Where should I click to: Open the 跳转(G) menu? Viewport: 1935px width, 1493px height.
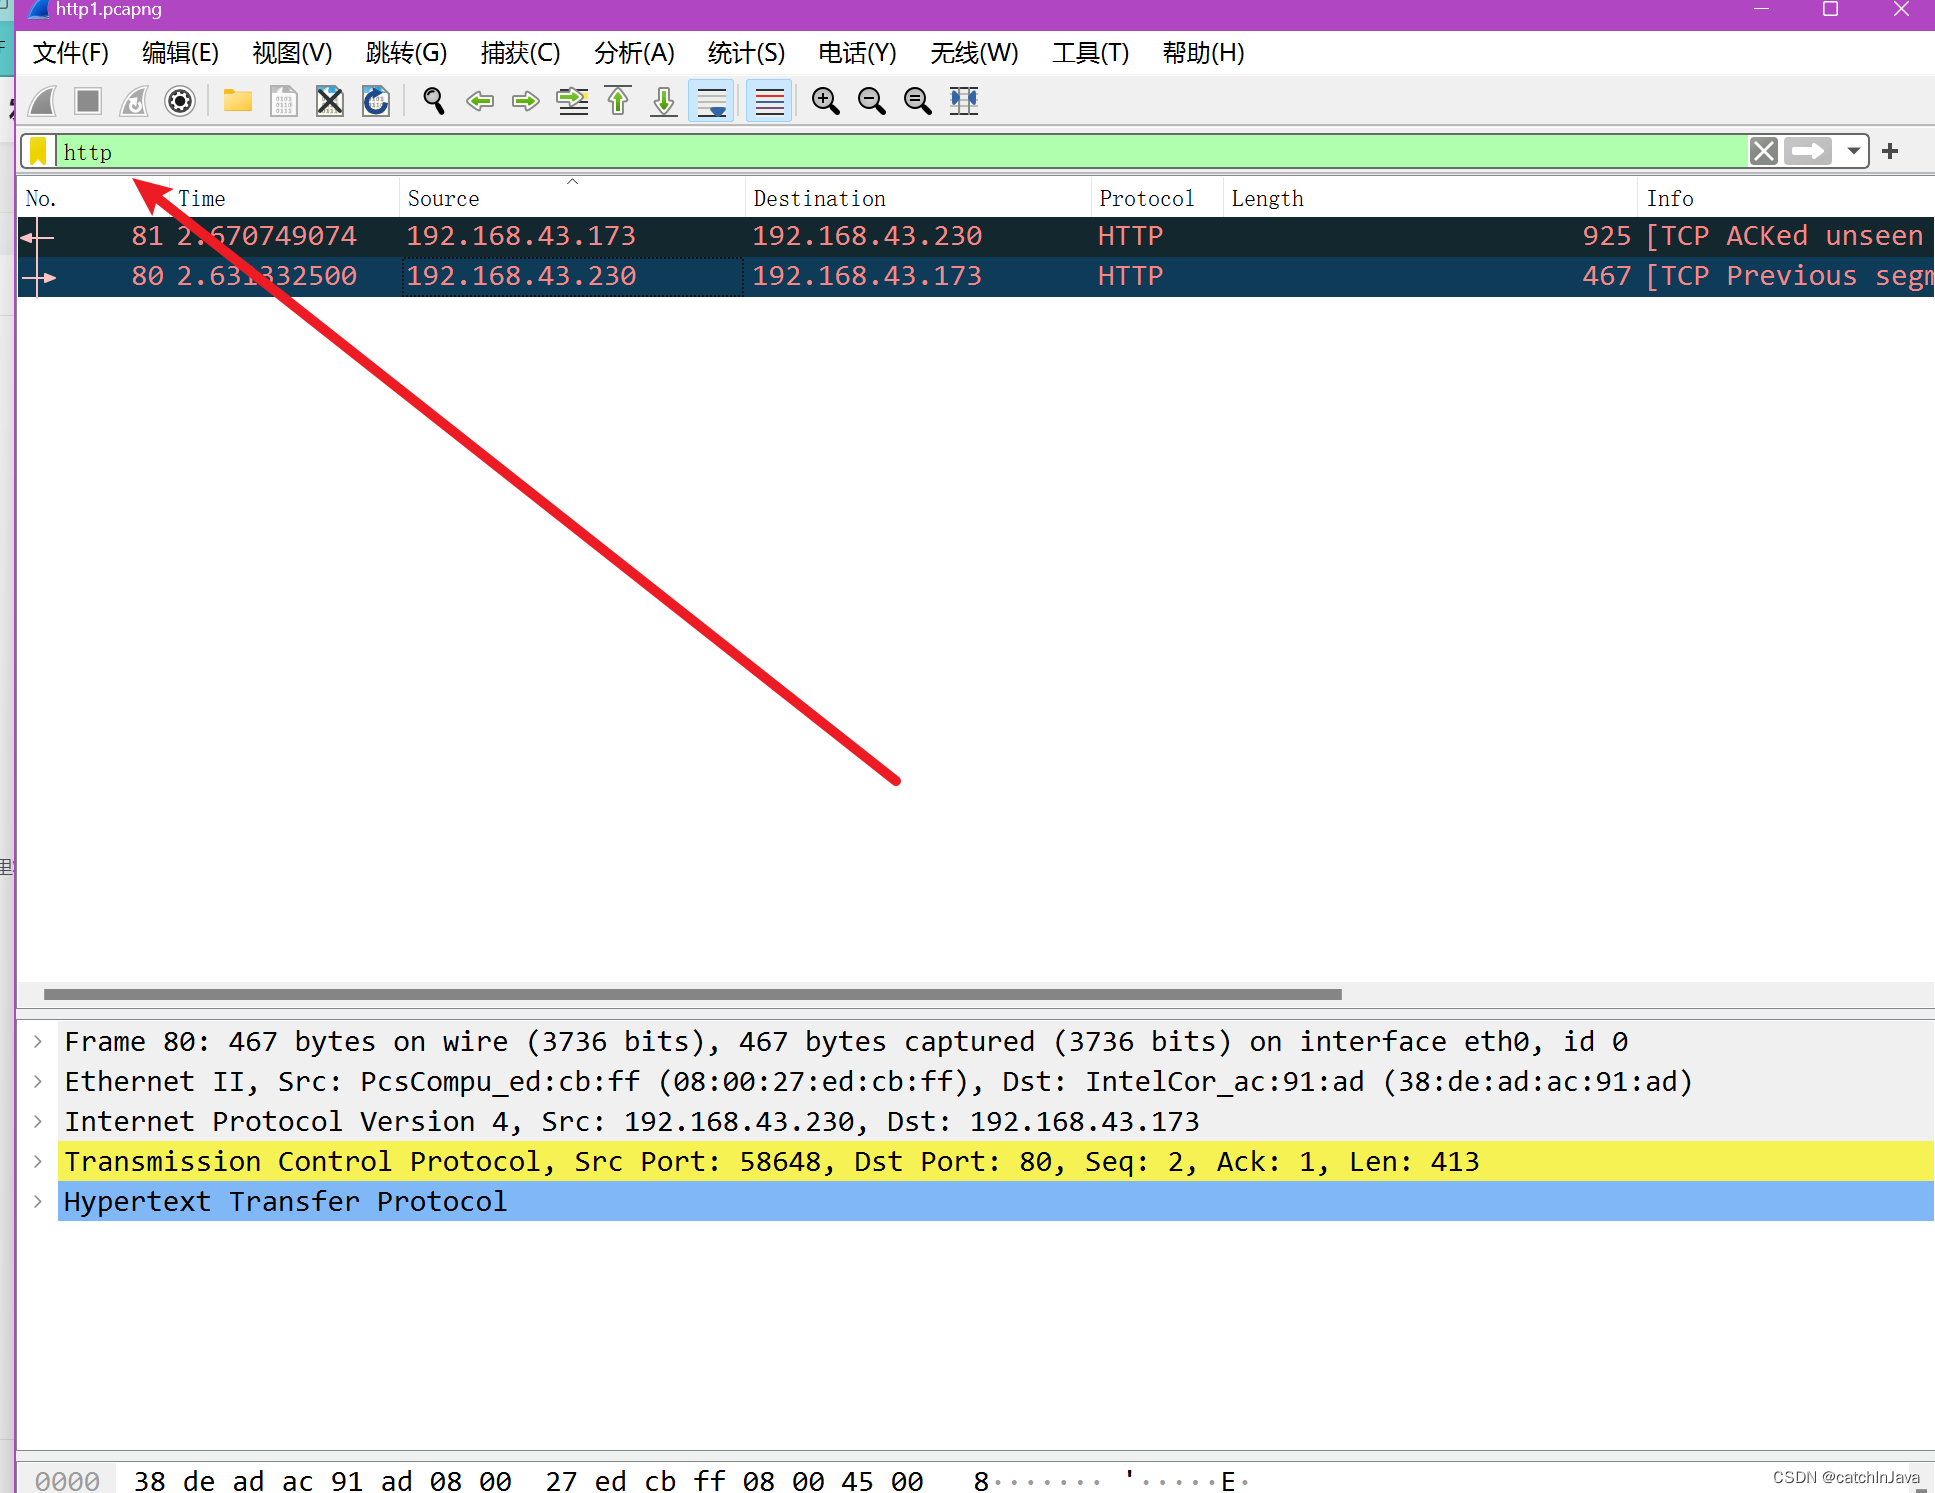pos(406,53)
